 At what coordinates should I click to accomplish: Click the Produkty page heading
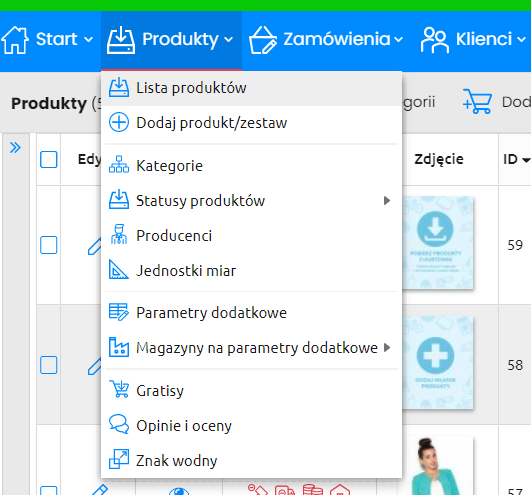tap(49, 103)
